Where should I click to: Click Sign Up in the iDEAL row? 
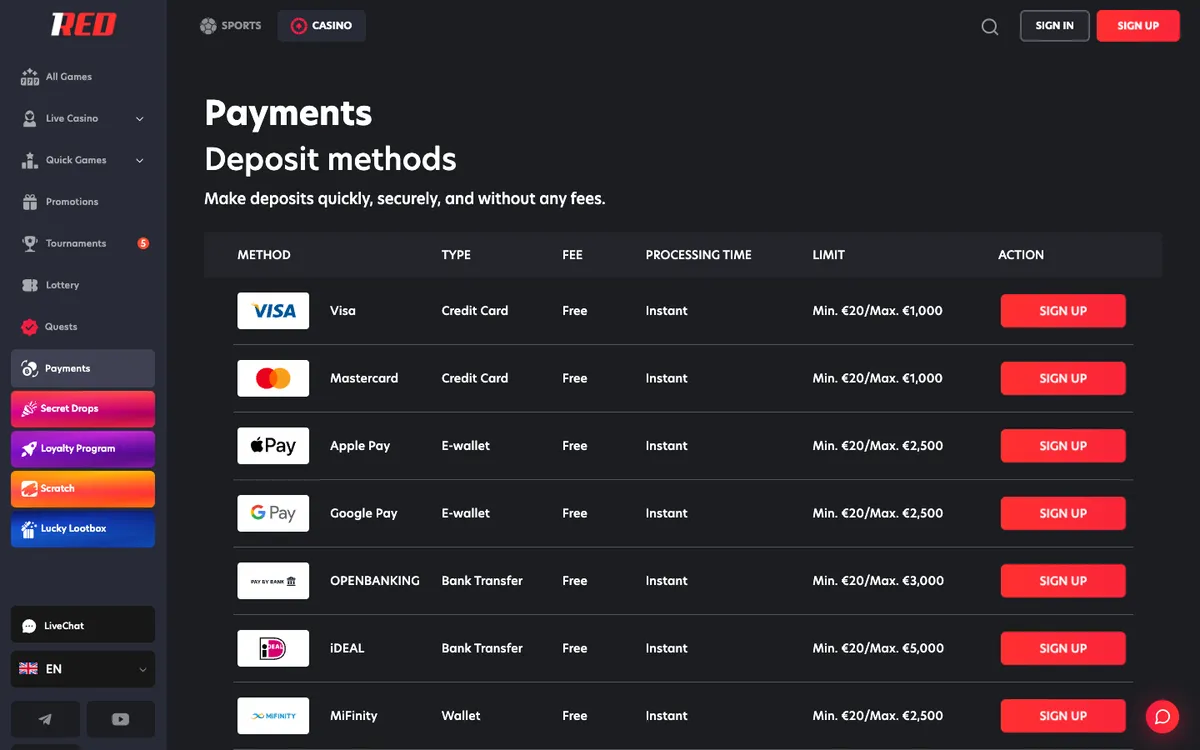[1063, 648]
